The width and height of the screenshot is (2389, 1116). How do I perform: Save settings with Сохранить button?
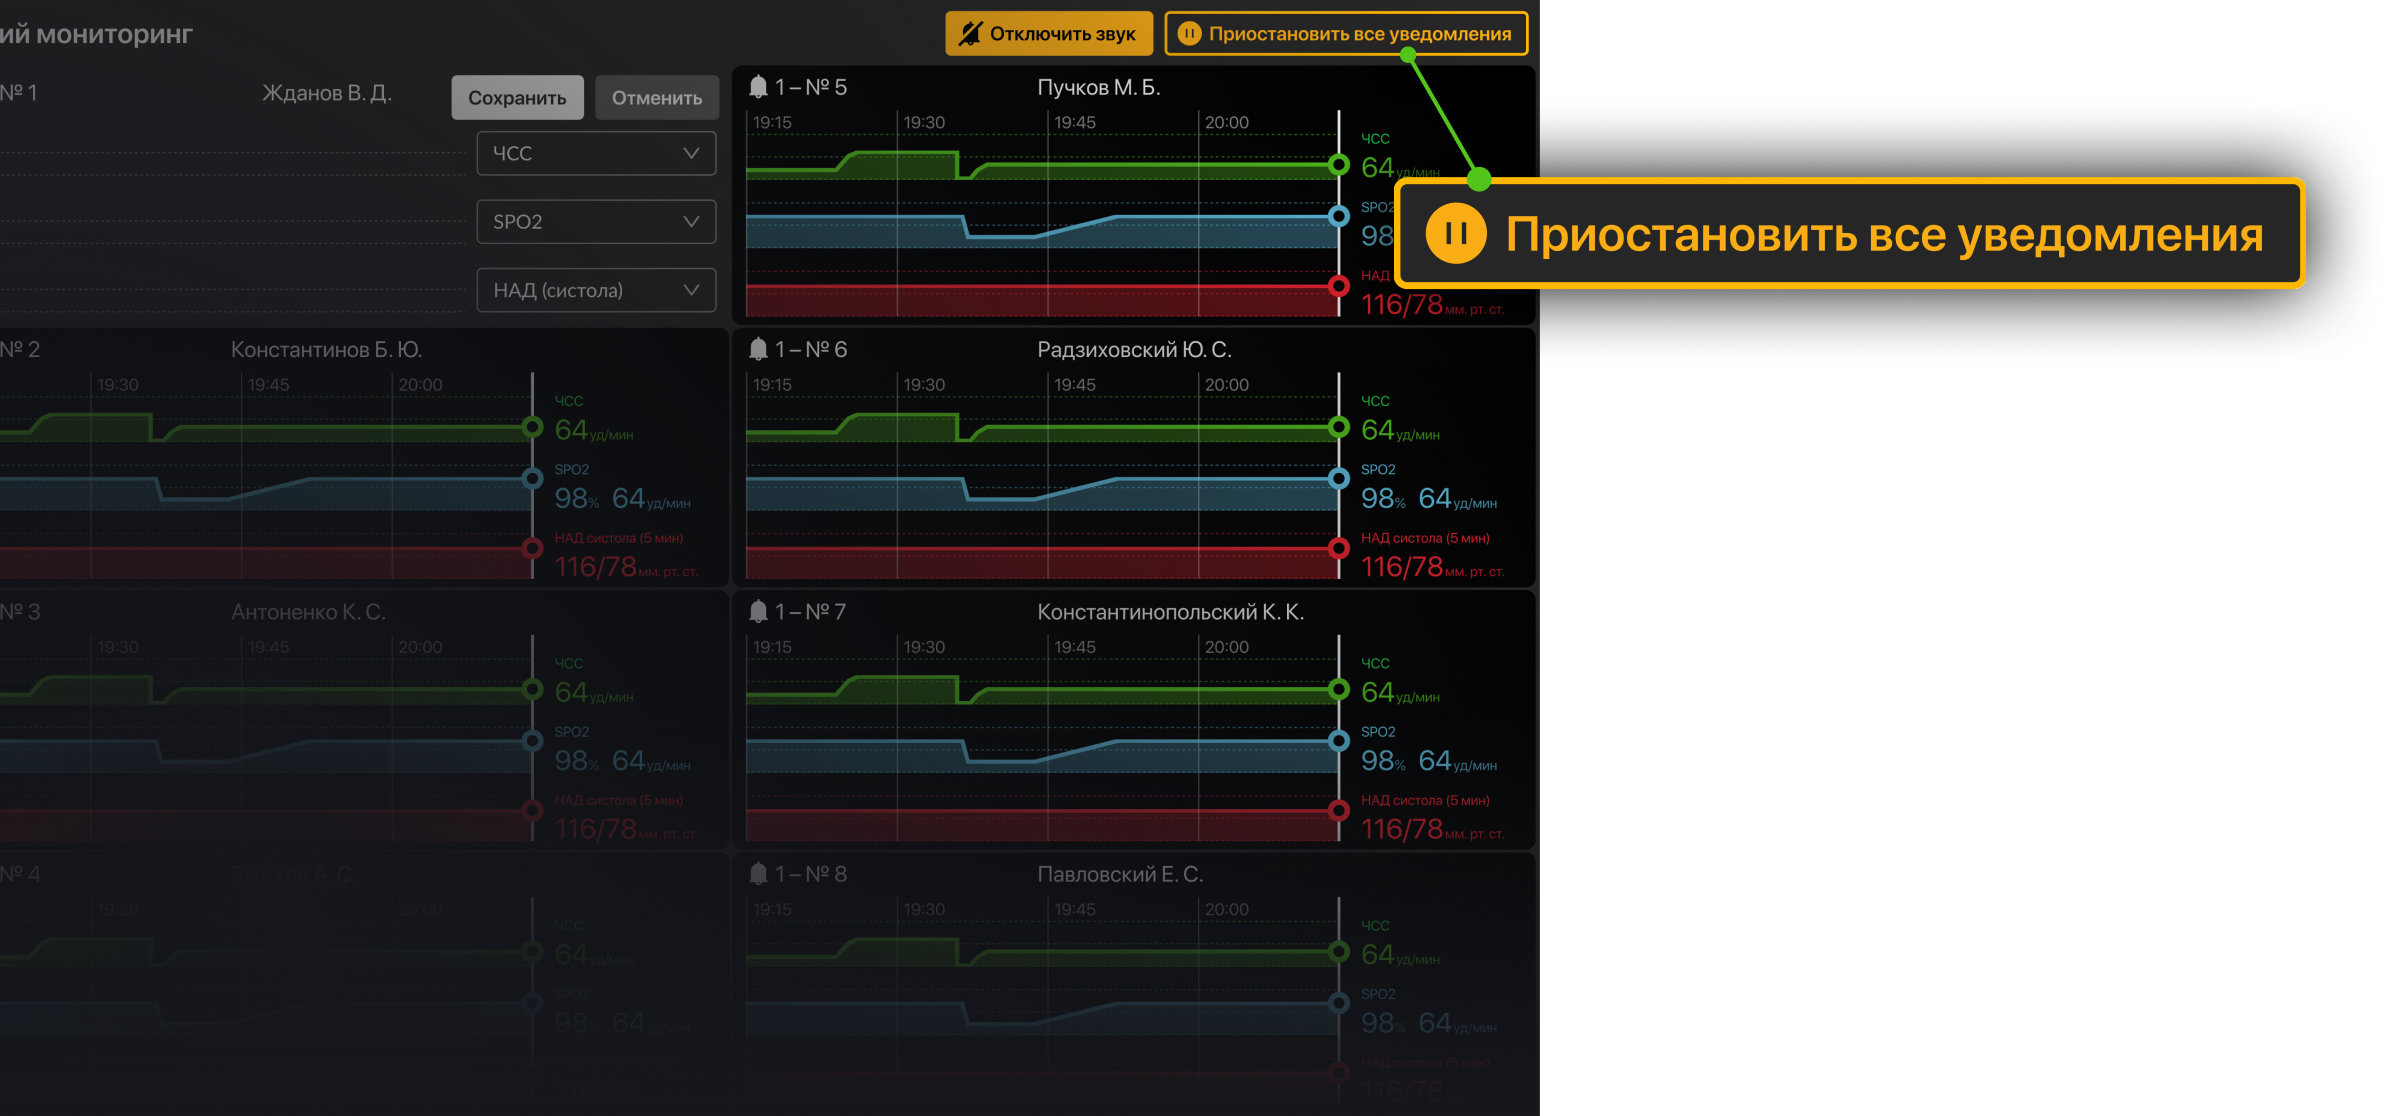coord(517,98)
